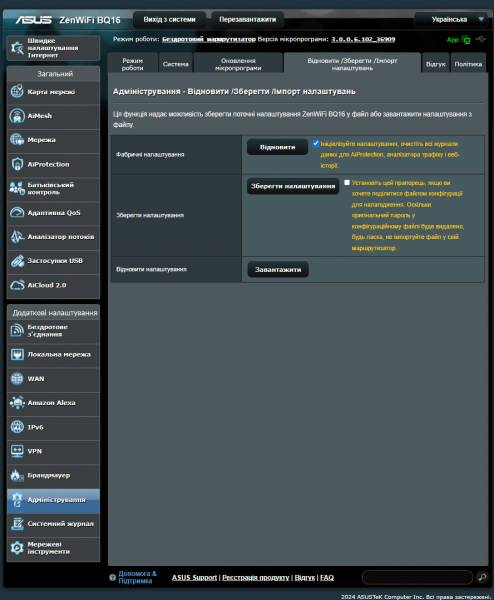Switch to the Відгук tab

click(436, 64)
